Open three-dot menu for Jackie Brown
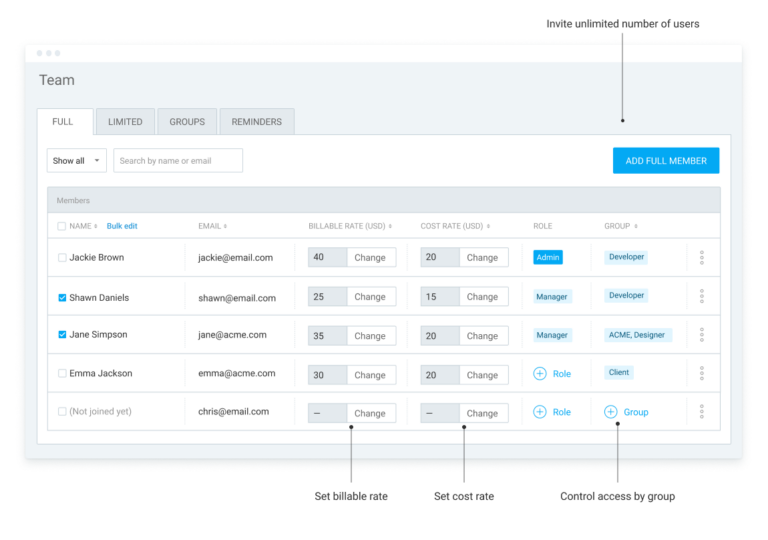768x540 pixels. coord(701,258)
